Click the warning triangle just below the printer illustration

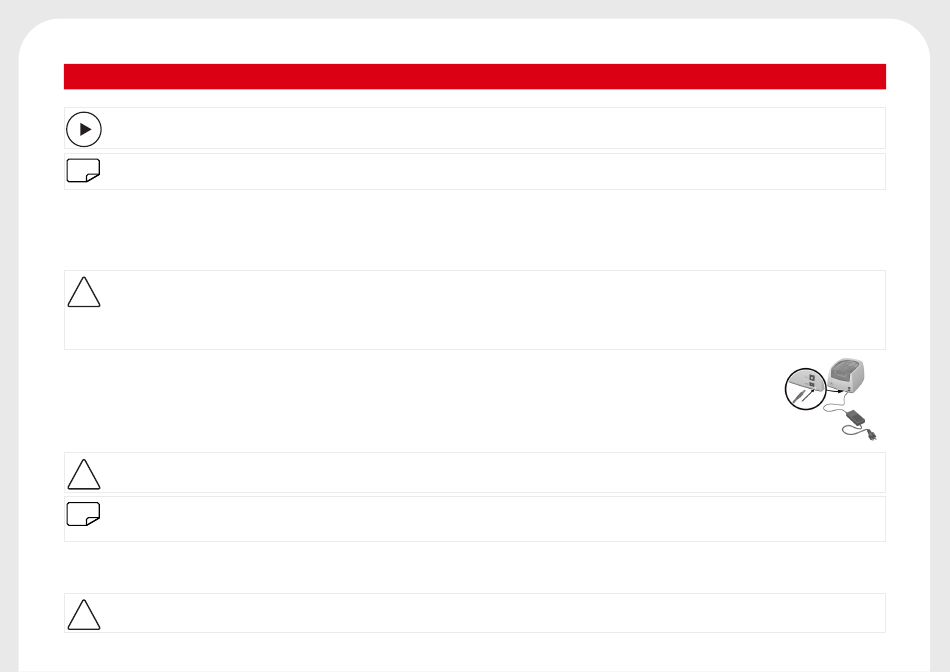point(84,474)
